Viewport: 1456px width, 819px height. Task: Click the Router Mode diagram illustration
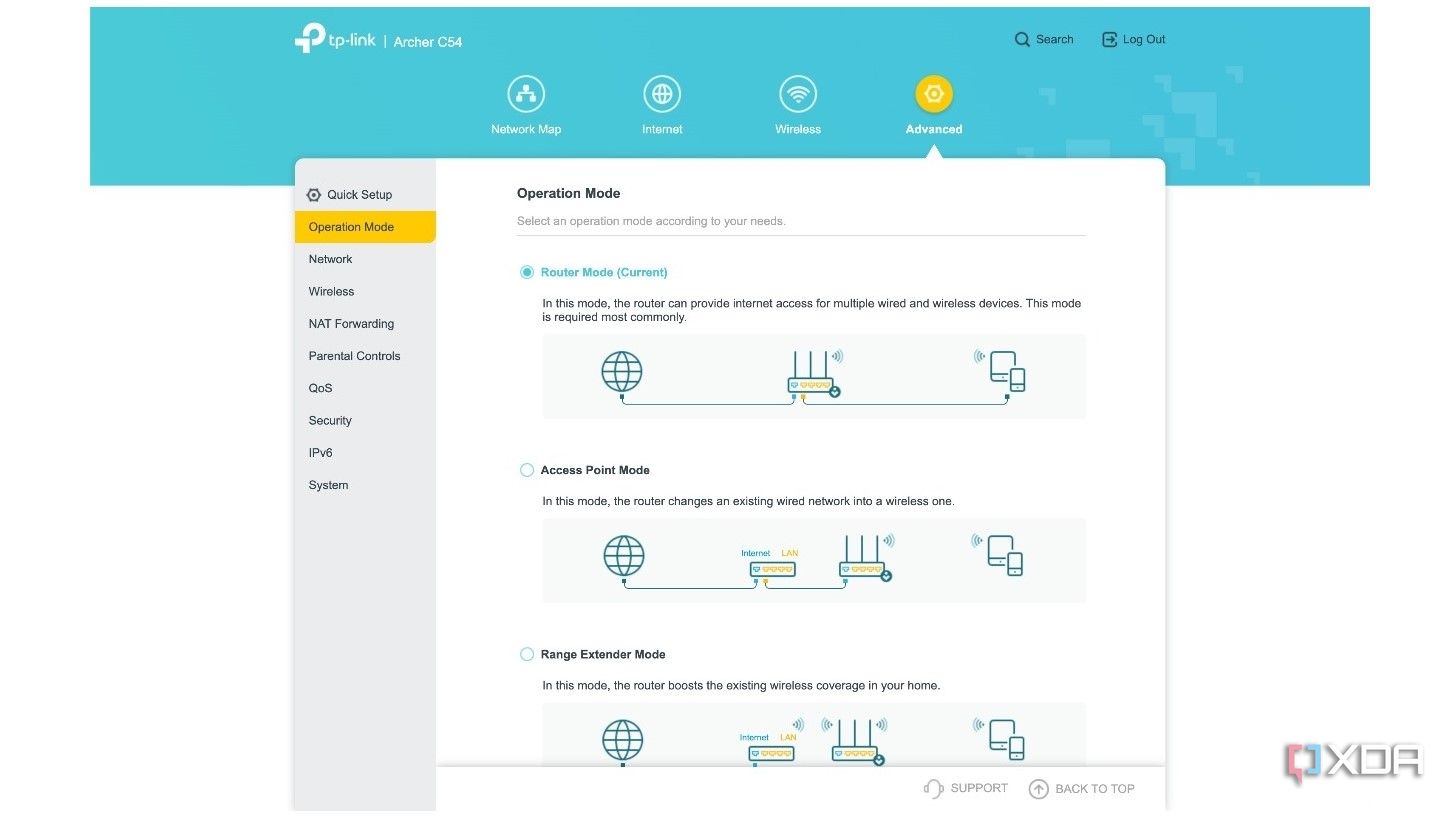[814, 376]
